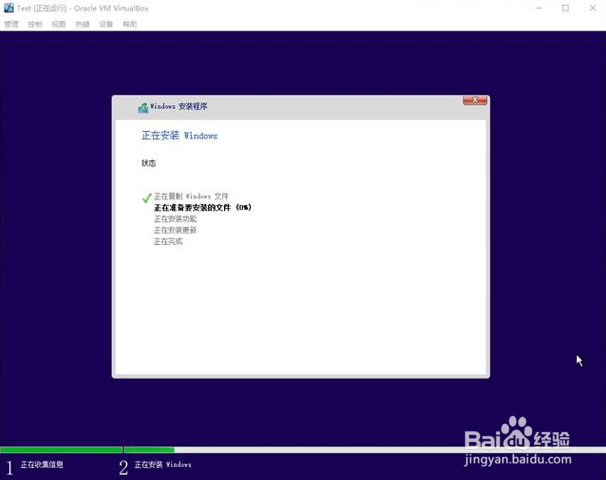This screenshot has width=606, height=480.
Task: Open the 管理 menu in VirtualBox
Action: (11, 24)
